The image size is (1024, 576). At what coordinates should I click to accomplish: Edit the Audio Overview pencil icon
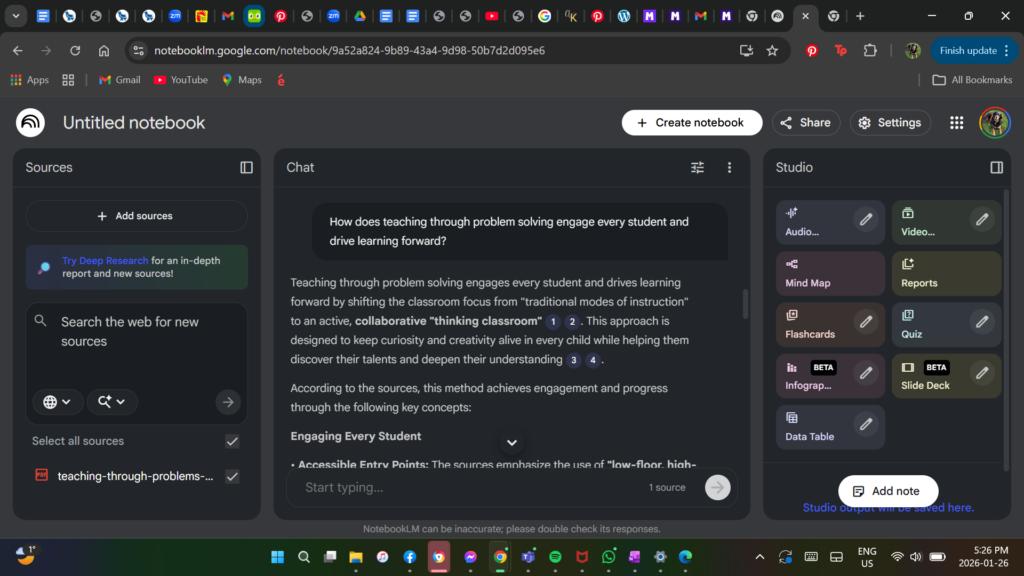coord(865,220)
